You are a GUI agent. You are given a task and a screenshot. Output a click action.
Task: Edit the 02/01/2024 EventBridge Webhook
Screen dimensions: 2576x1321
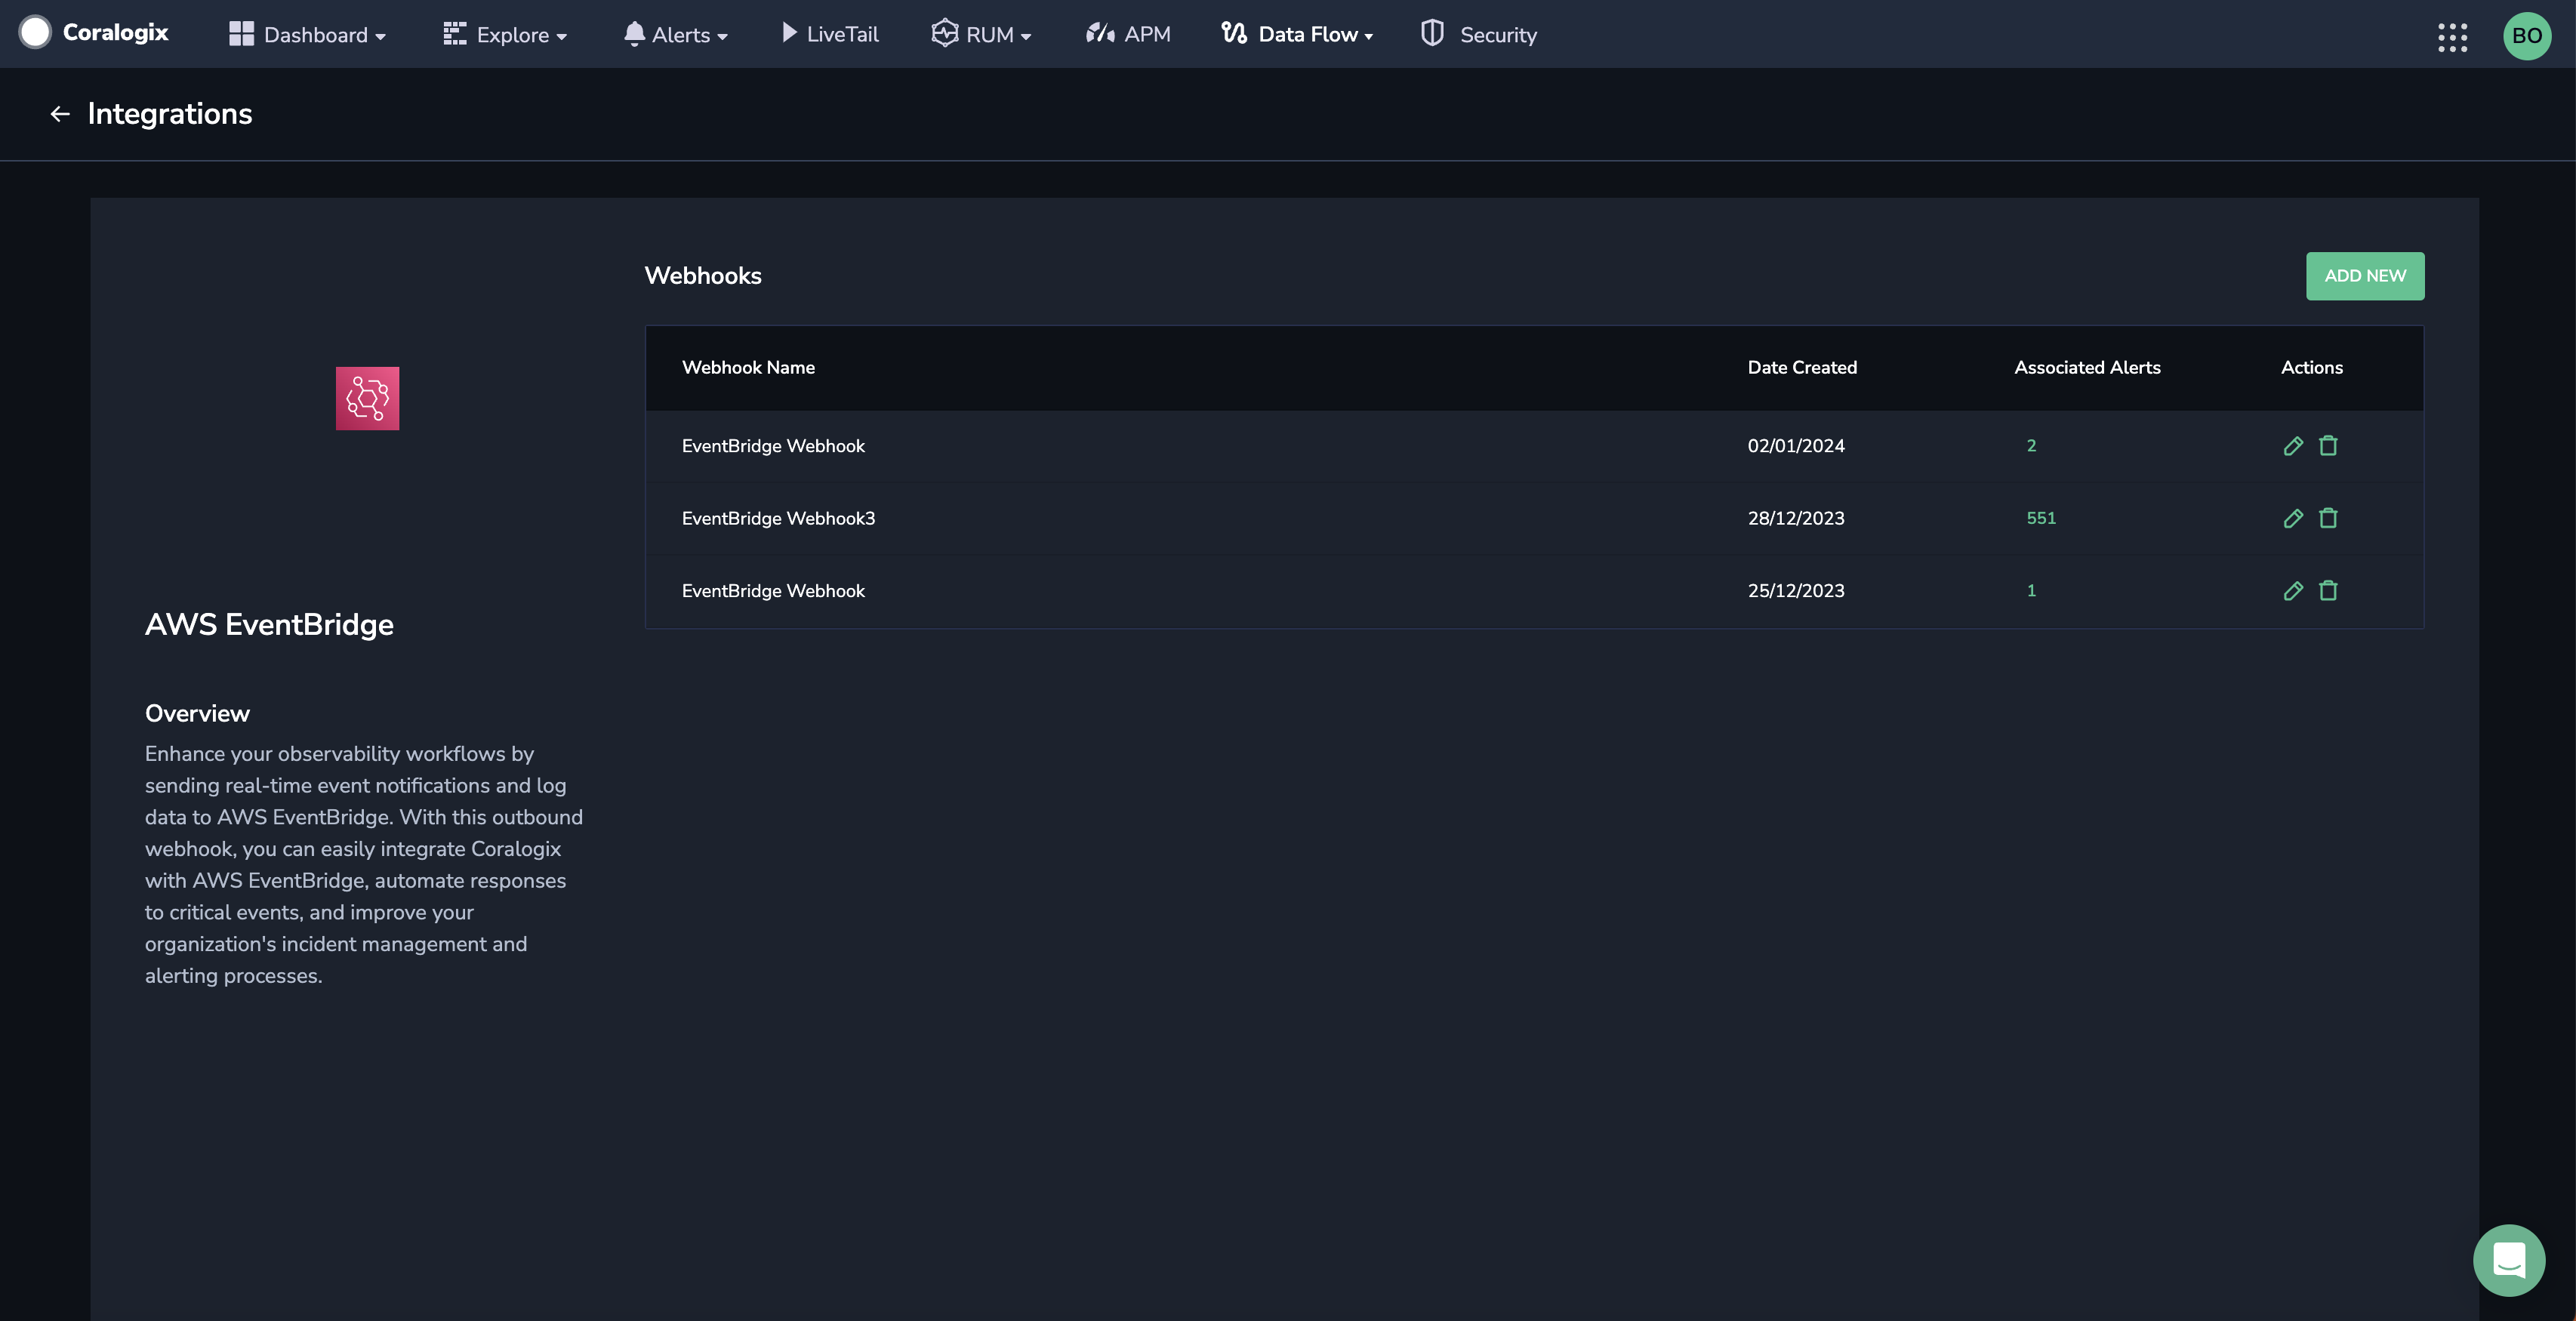pyautogui.click(x=2293, y=446)
